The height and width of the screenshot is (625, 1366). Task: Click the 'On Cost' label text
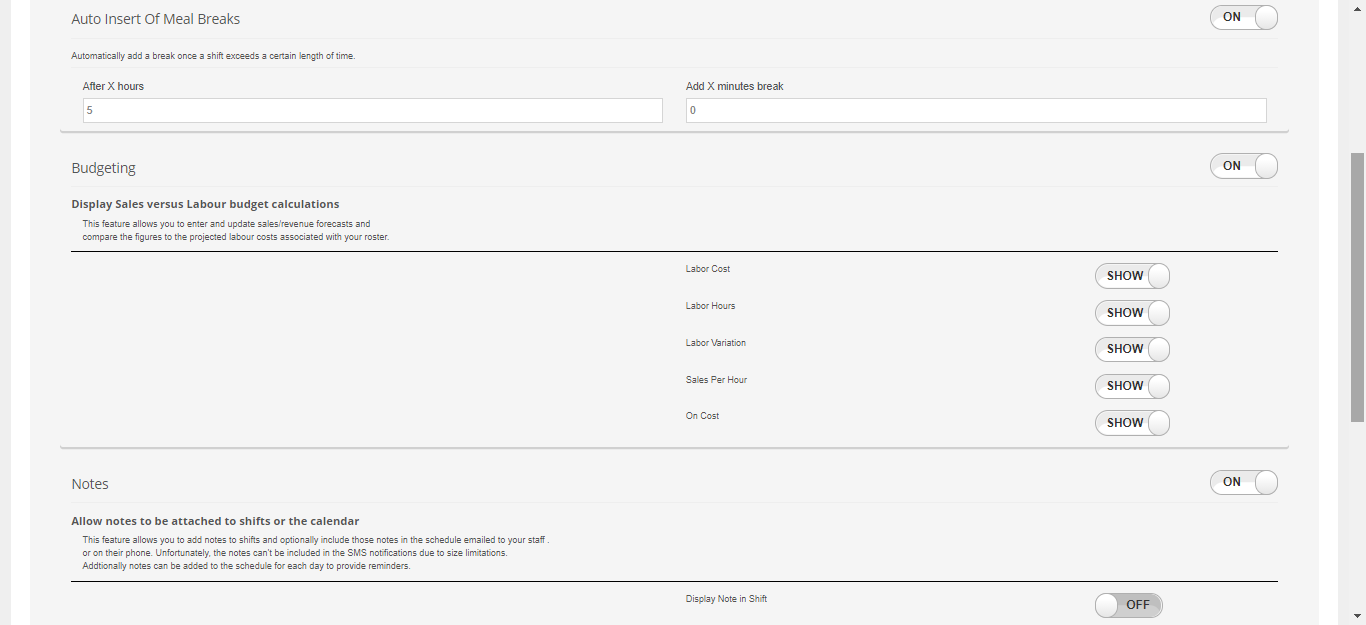click(703, 416)
